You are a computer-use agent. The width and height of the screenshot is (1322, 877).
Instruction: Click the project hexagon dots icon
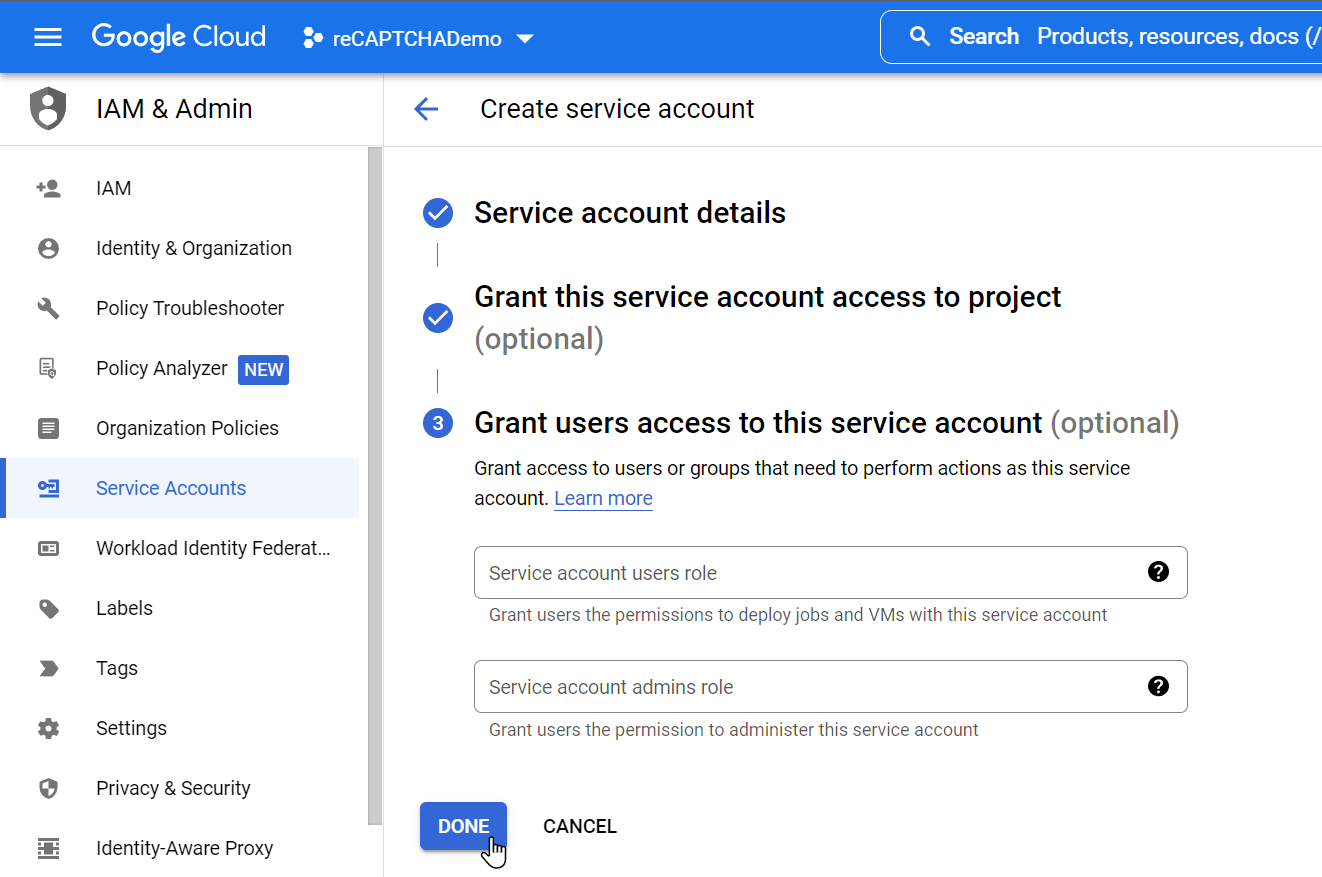point(313,39)
